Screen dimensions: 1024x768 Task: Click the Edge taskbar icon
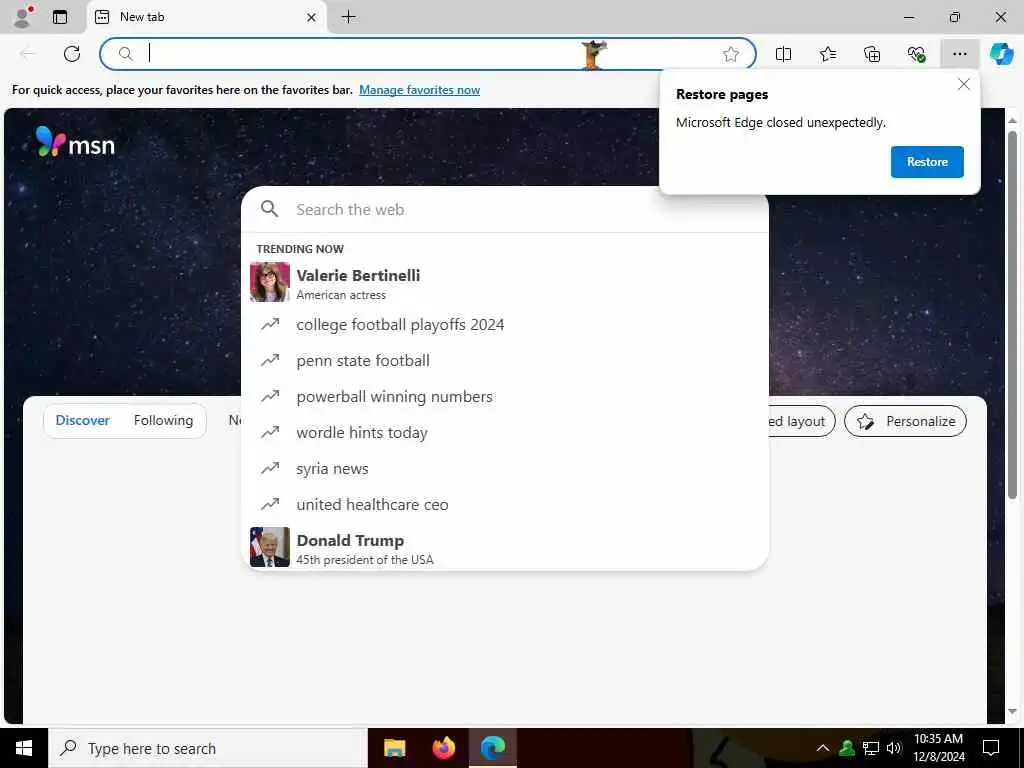(493, 748)
